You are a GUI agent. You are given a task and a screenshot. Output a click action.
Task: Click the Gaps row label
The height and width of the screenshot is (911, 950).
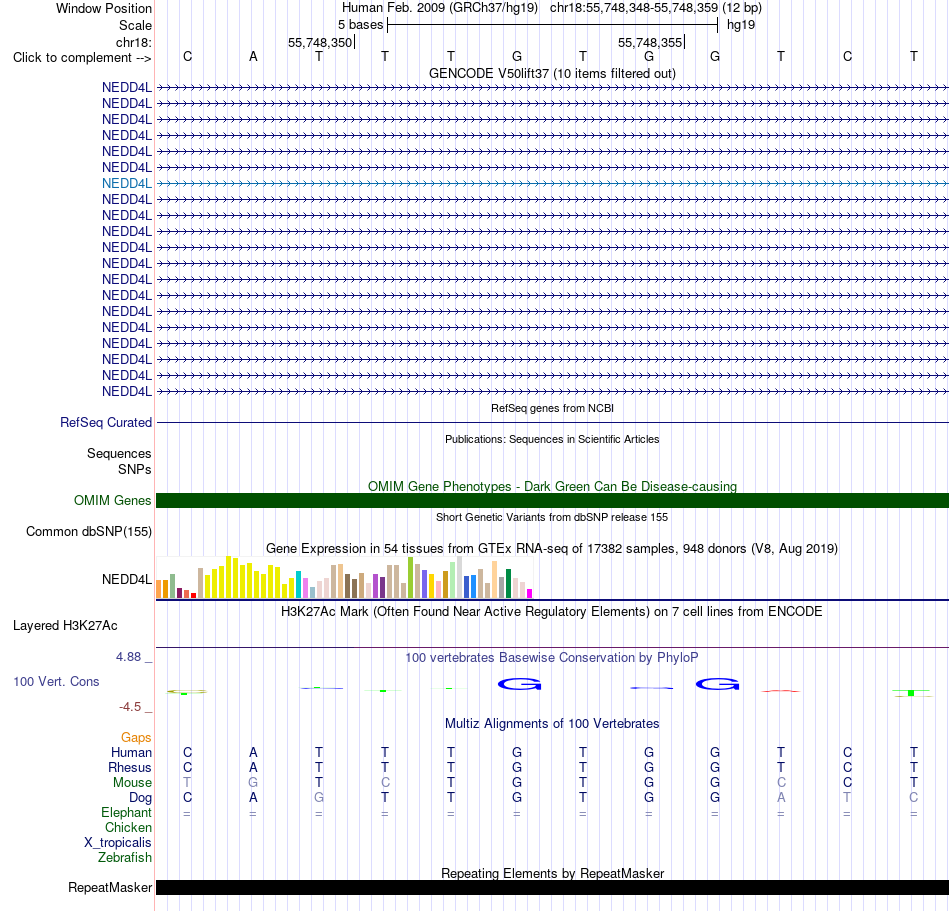click(x=136, y=737)
